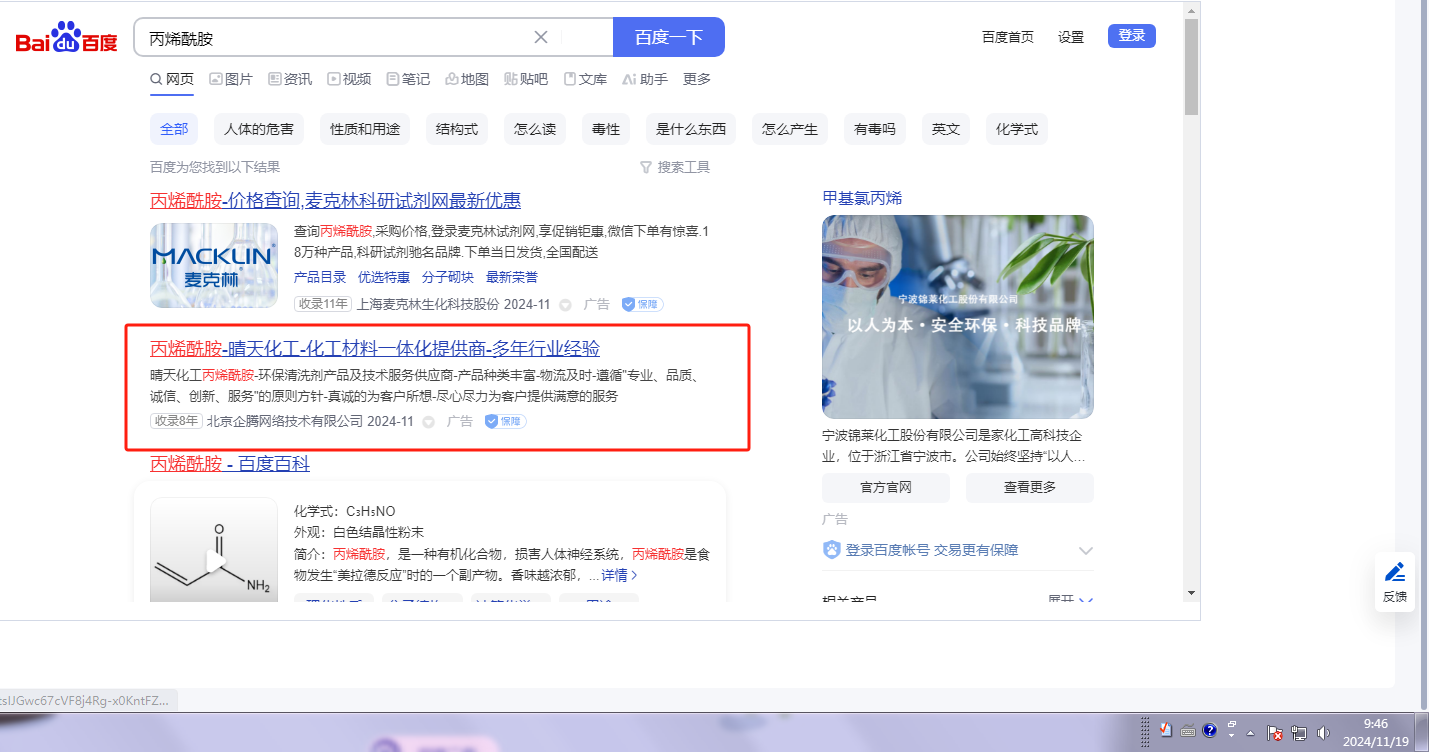Click the Action Center flag icon in tray
Image resolution: width=1429 pixels, height=752 pixels.
[x=1275, y=733]
